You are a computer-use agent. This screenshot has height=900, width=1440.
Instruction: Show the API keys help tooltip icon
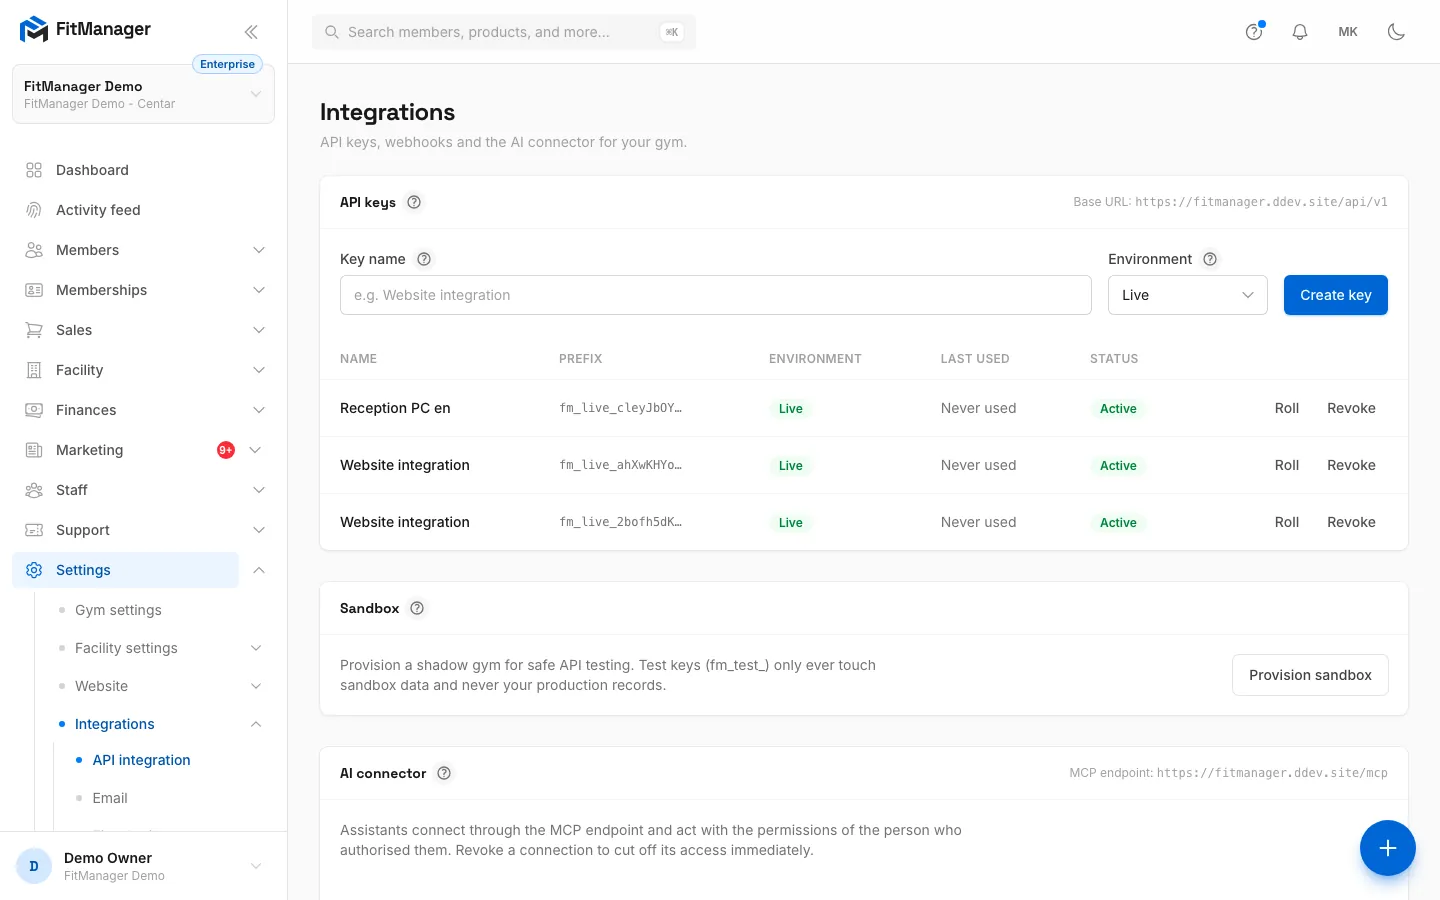point(414,202)
